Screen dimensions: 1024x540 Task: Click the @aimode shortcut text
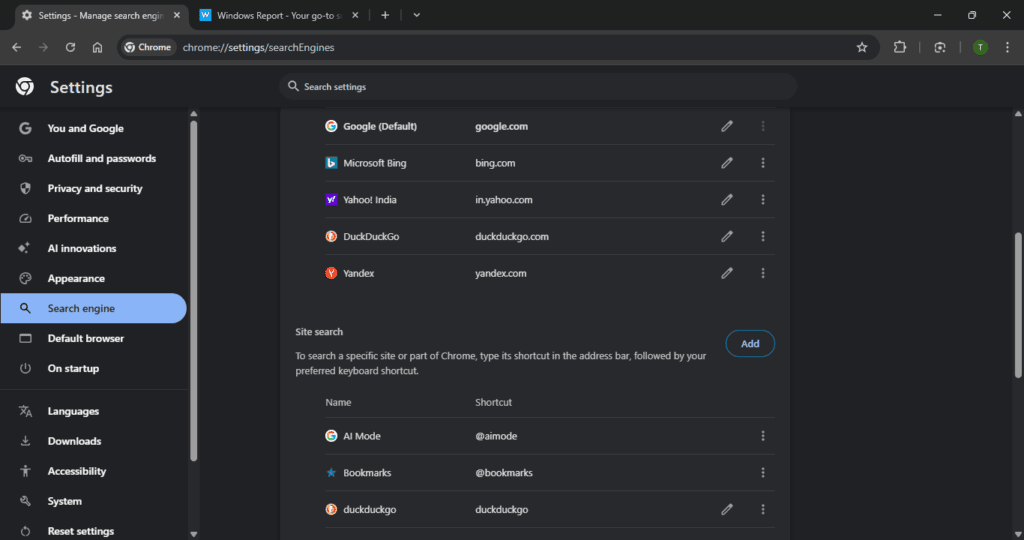tap(496, 436)
